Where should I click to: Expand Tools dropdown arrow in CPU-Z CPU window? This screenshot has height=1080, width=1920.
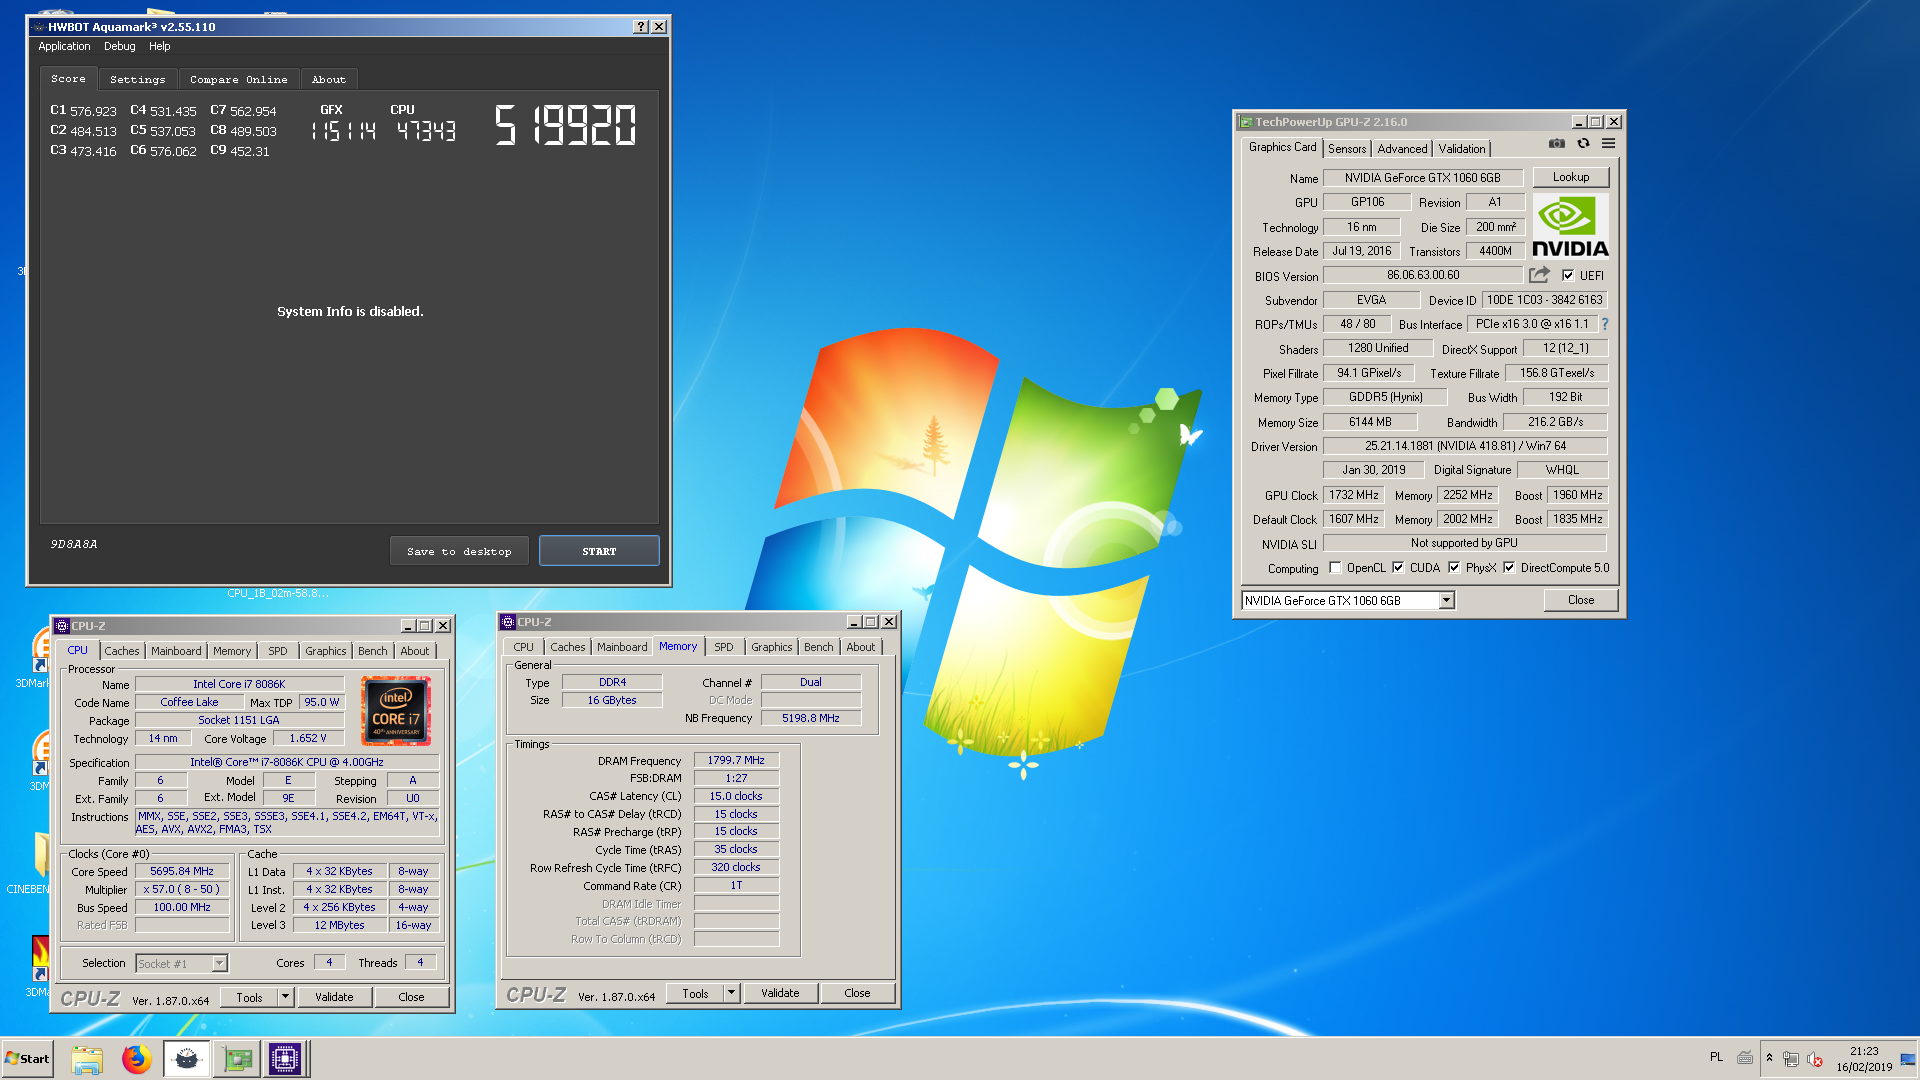click(x=285, y=997)
